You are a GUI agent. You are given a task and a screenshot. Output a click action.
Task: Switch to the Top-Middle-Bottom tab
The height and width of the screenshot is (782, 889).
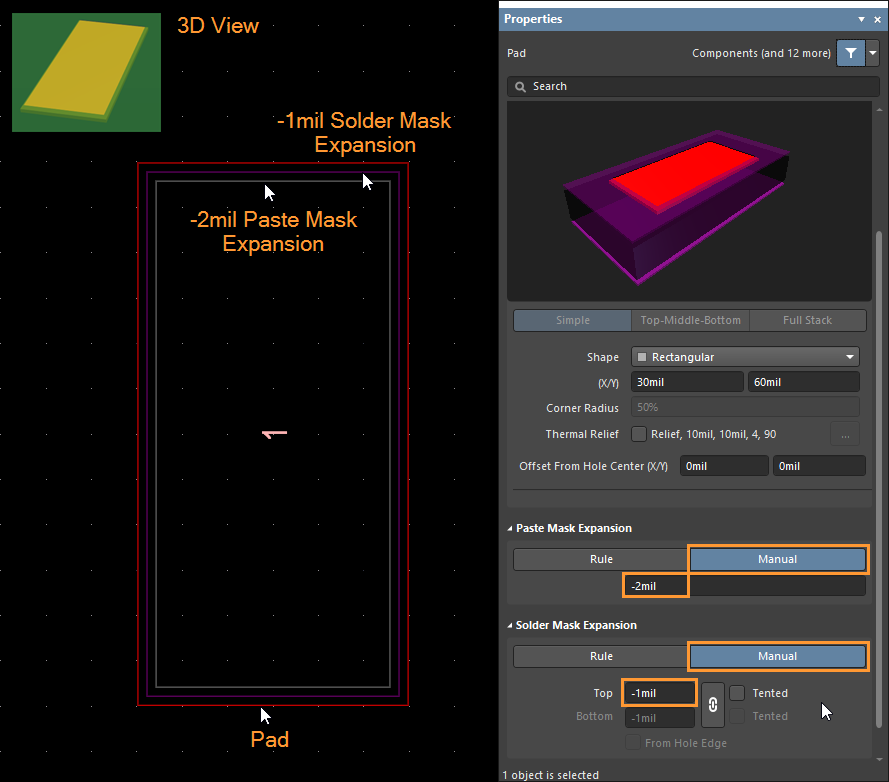(690, 320)
